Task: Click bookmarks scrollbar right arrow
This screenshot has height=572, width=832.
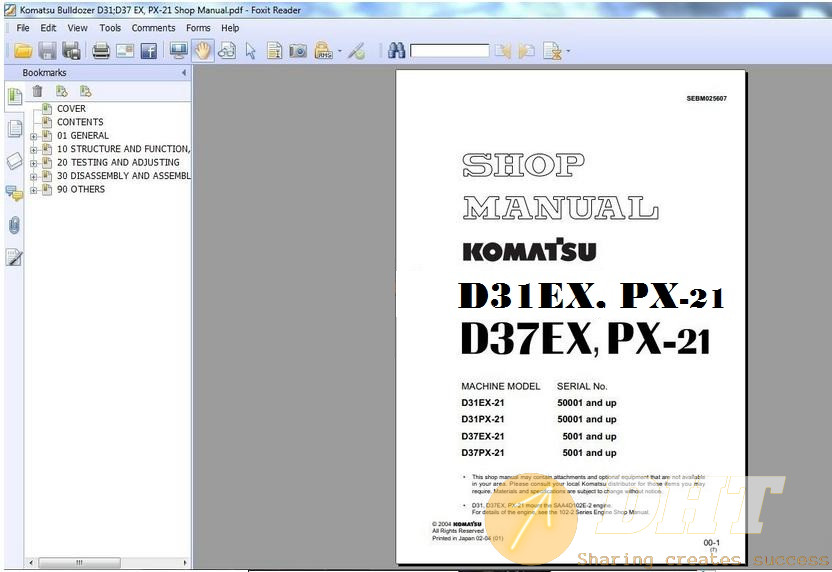Action: tap(185, 562)
